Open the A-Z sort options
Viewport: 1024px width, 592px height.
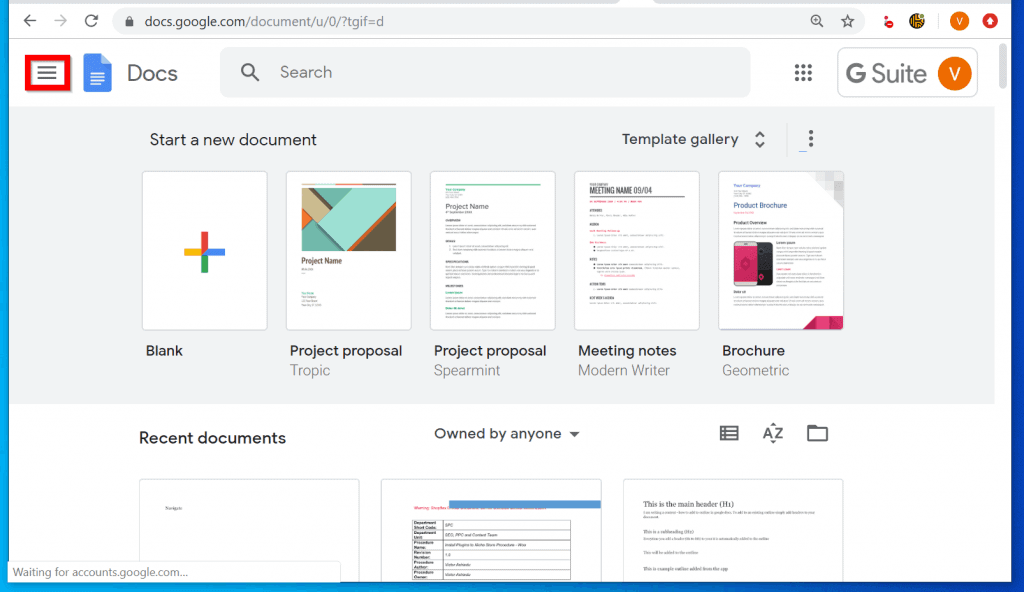click(773, 433)
